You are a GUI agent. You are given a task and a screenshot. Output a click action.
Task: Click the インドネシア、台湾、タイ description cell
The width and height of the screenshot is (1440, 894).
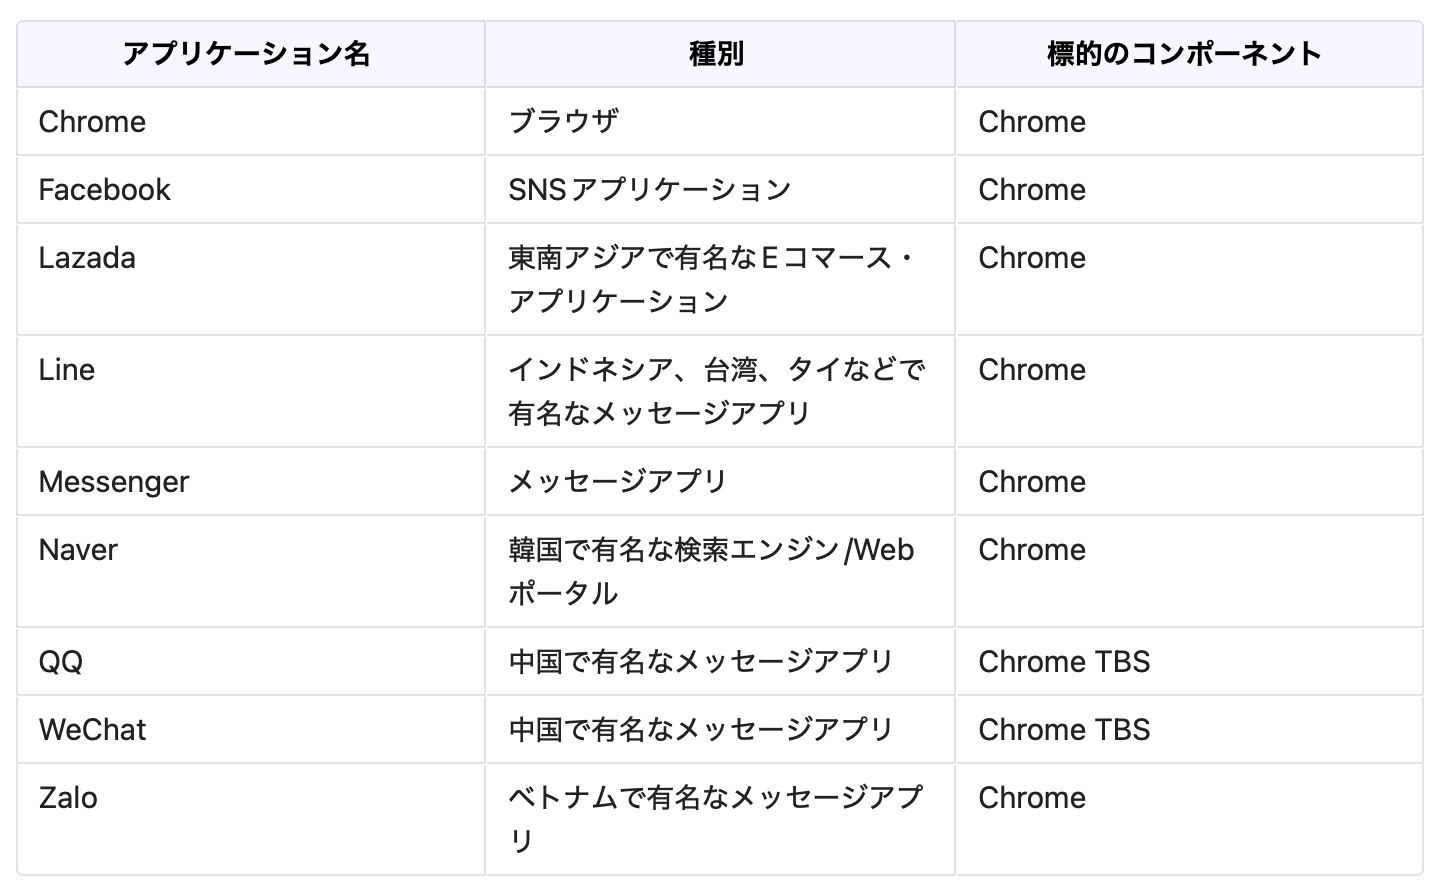click(x=715, y=391)
